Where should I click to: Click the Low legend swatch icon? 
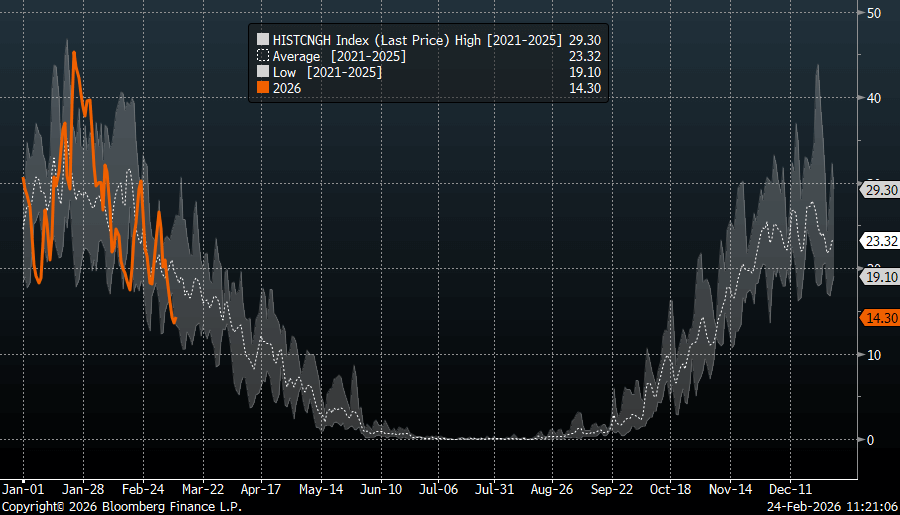264,72
